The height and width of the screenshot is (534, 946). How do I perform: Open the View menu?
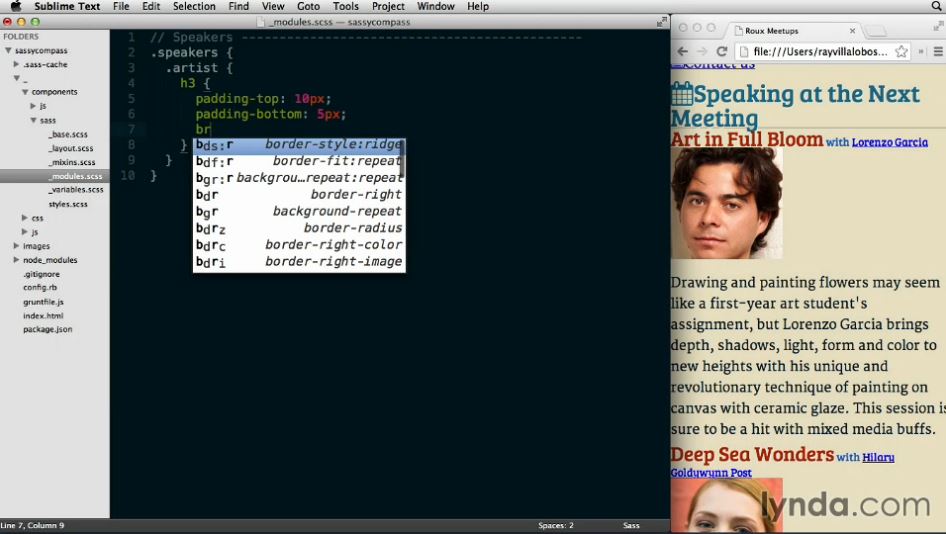[x=273, y=6]
